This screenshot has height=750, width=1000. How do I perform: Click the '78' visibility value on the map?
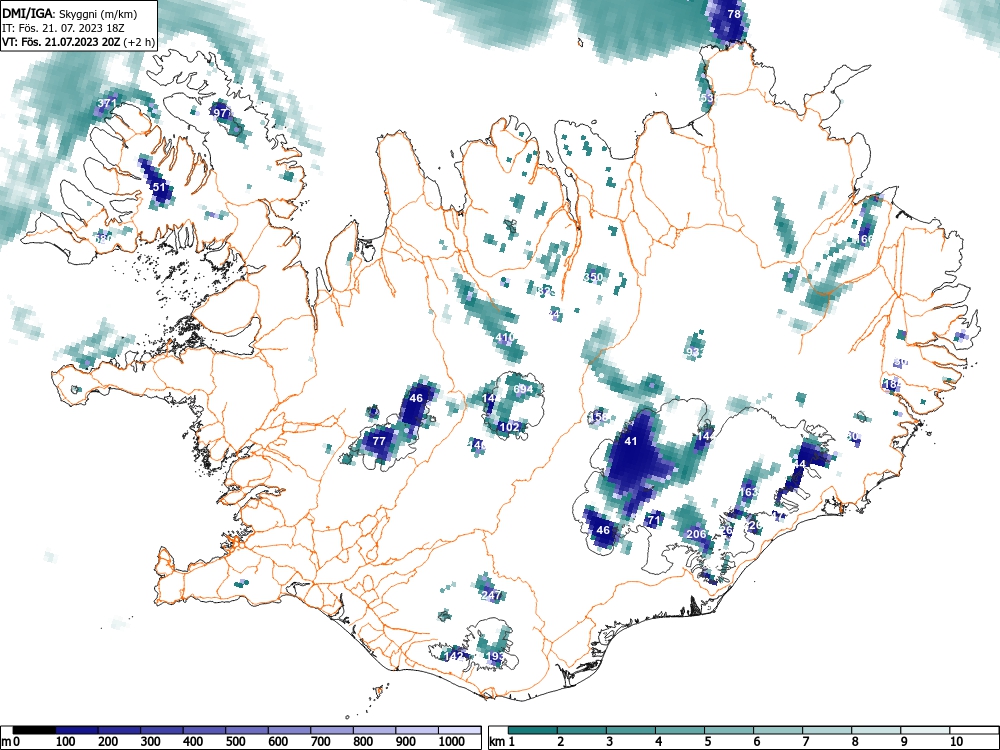pyautogui.click(x=734, y=14)
